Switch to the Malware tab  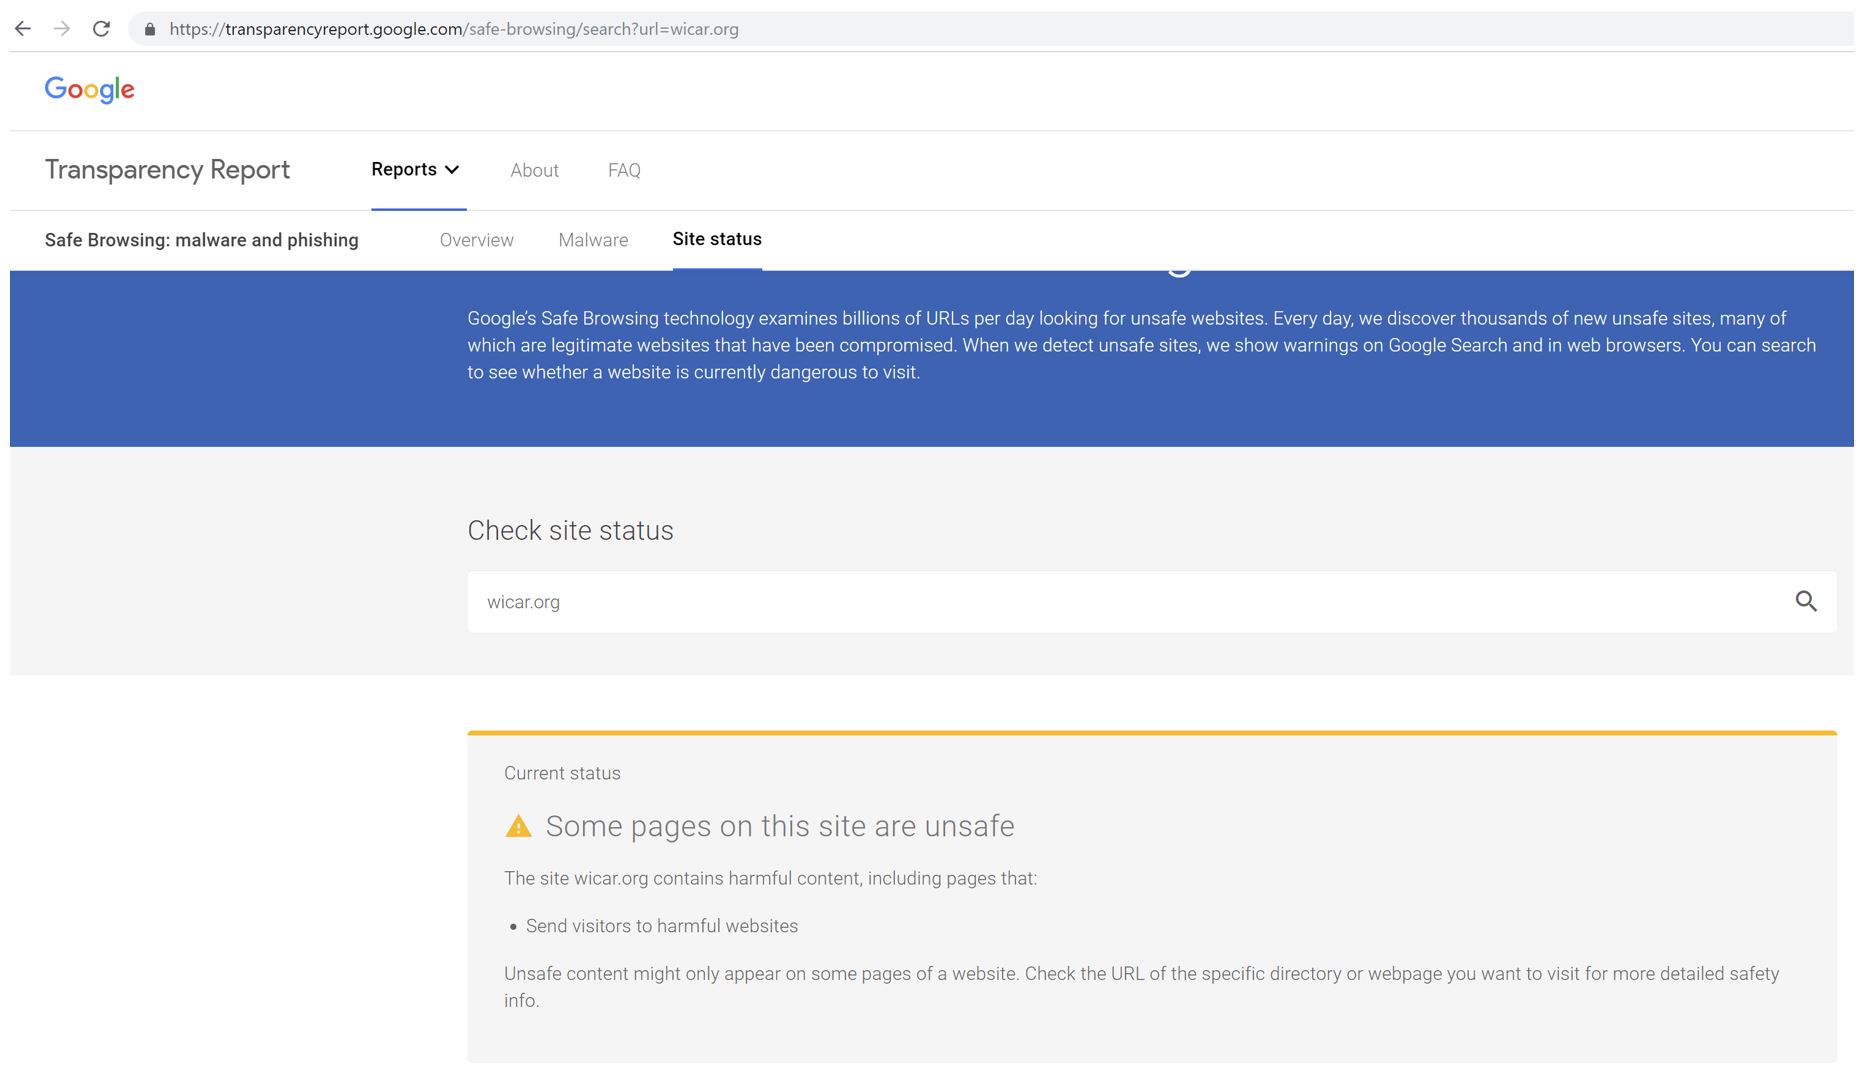pos(593,240)
